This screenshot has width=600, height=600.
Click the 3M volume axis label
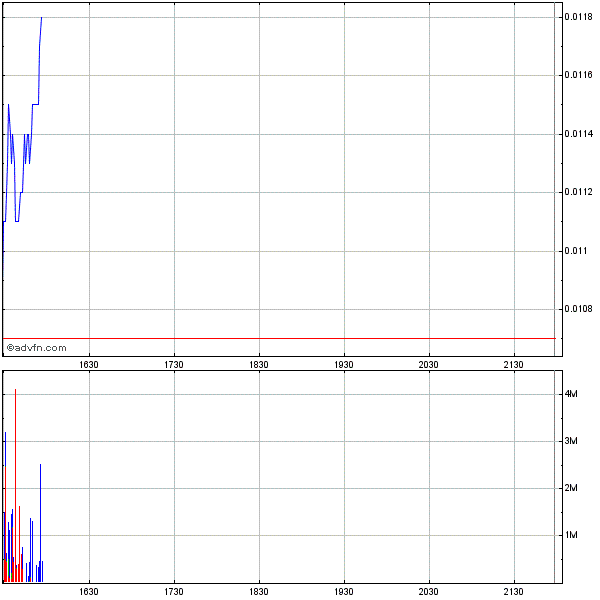tap(571, 441)
